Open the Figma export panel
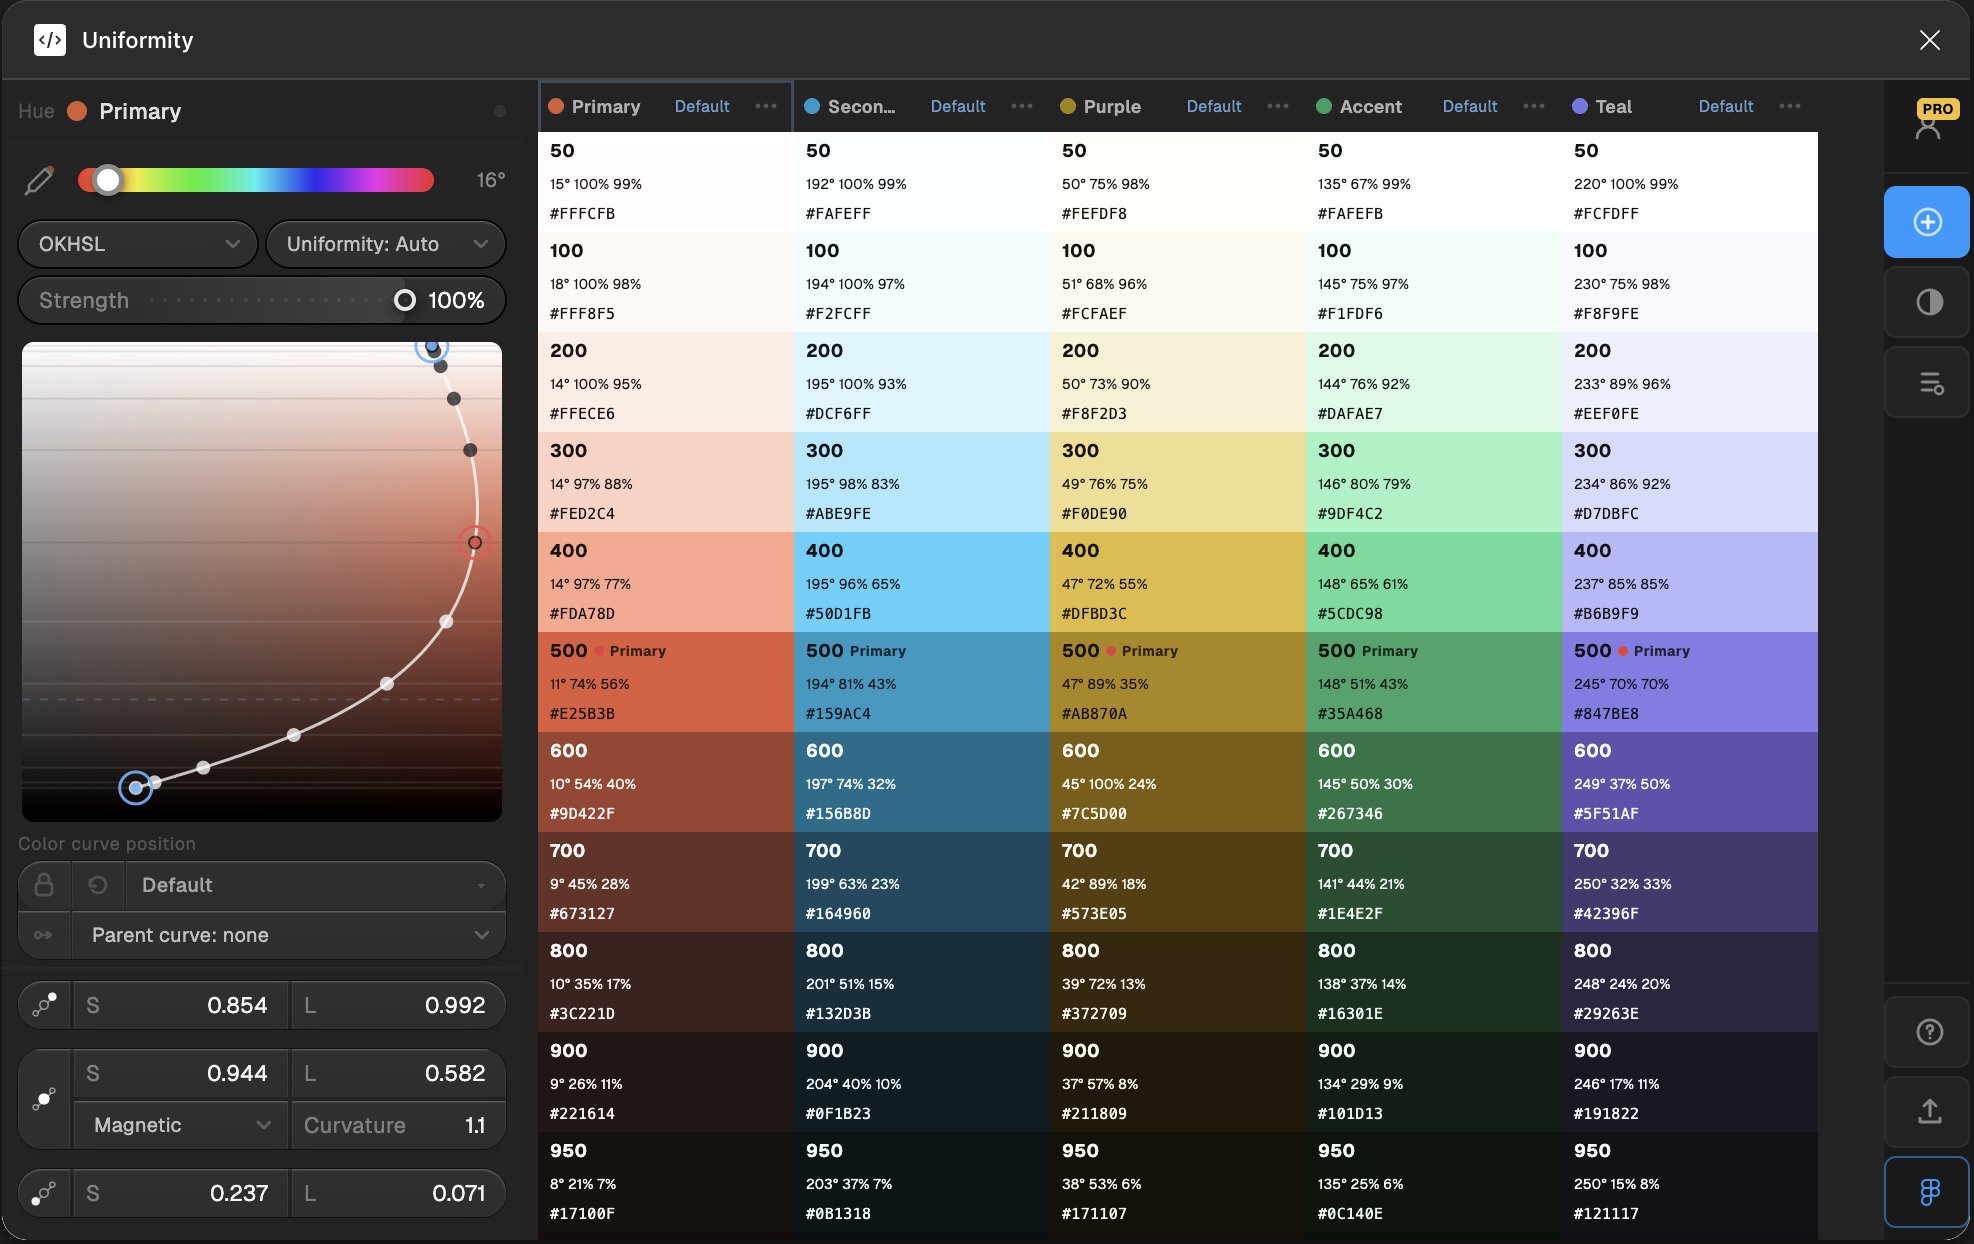This screenshot has height=1244, width=1974. pyautogui.click(x=1927, y=1192)
